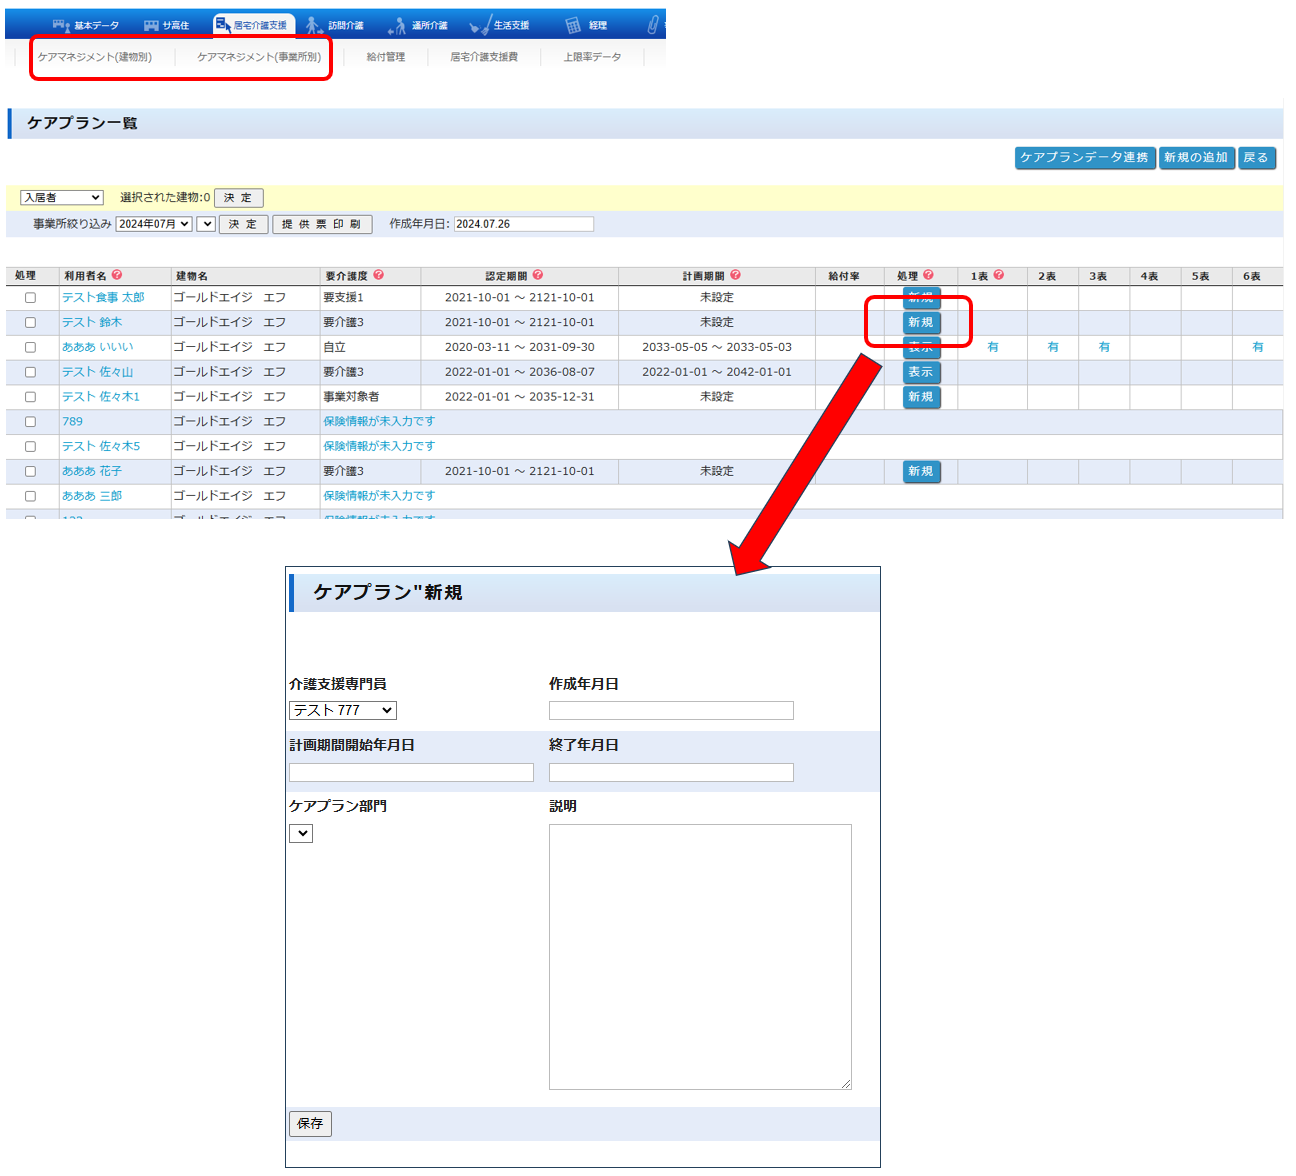Image resolution: width=1296 pixels, height=1176 pixels.
Task: Select the 訪問介護 walking person icon
Action: point(314,25)
